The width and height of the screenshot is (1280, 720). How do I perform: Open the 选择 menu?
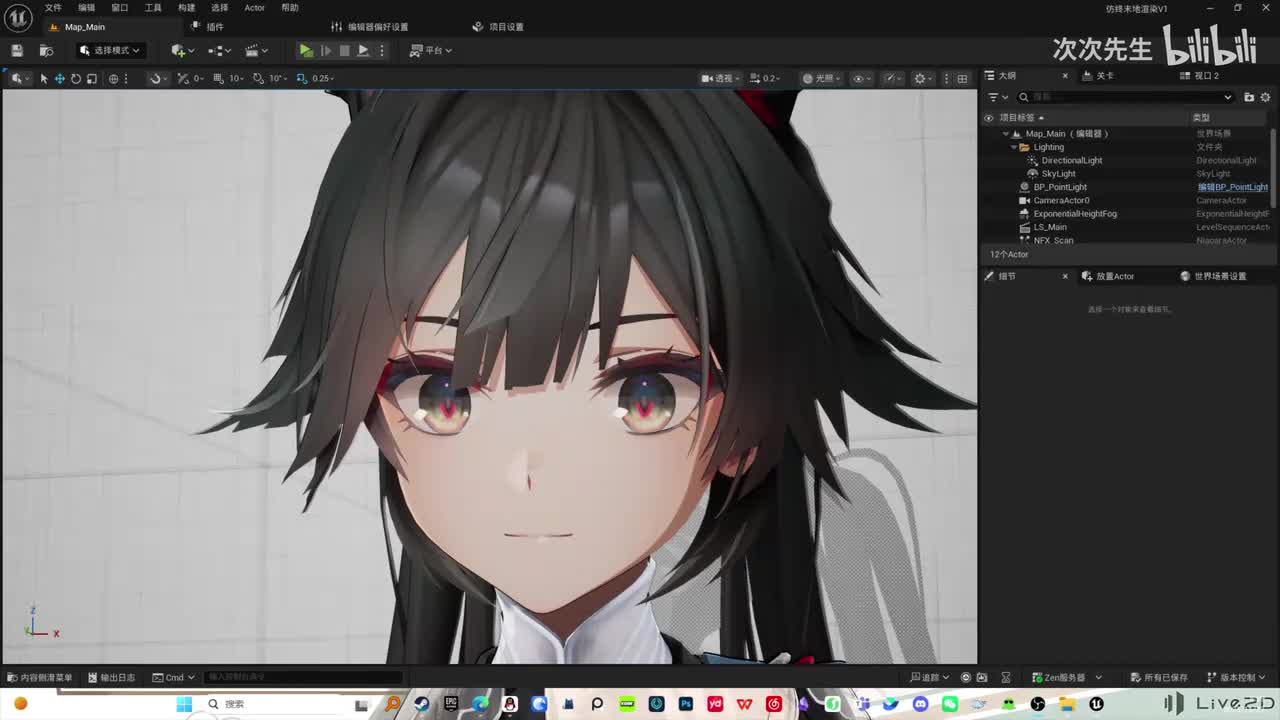point(220,8)
